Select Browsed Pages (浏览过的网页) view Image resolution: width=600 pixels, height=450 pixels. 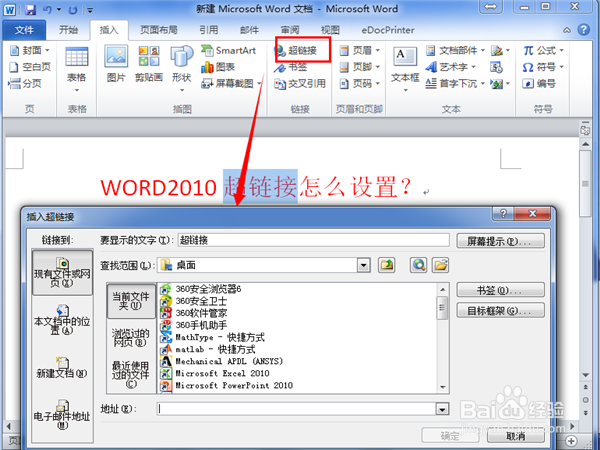(x=131, y=338)
